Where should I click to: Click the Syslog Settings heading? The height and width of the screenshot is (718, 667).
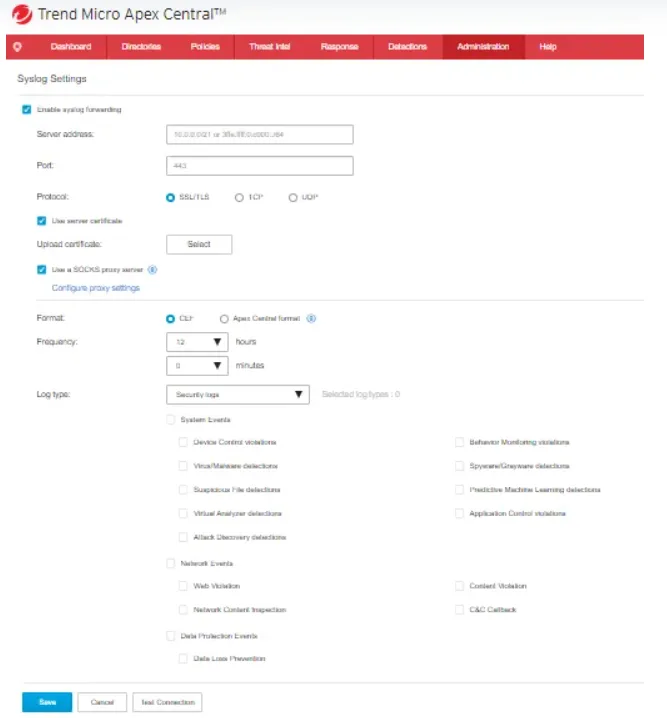click(52, 79)
